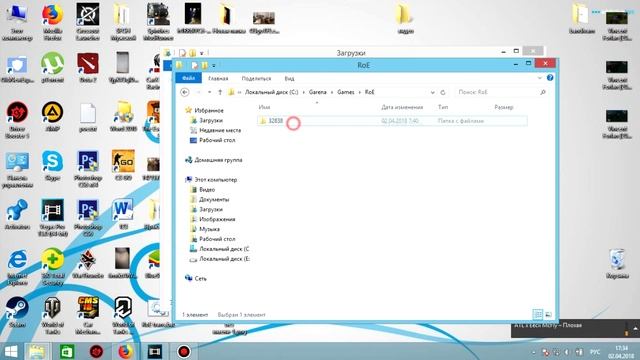Open the Driver Booster desktop shortcut

point(17,120)
